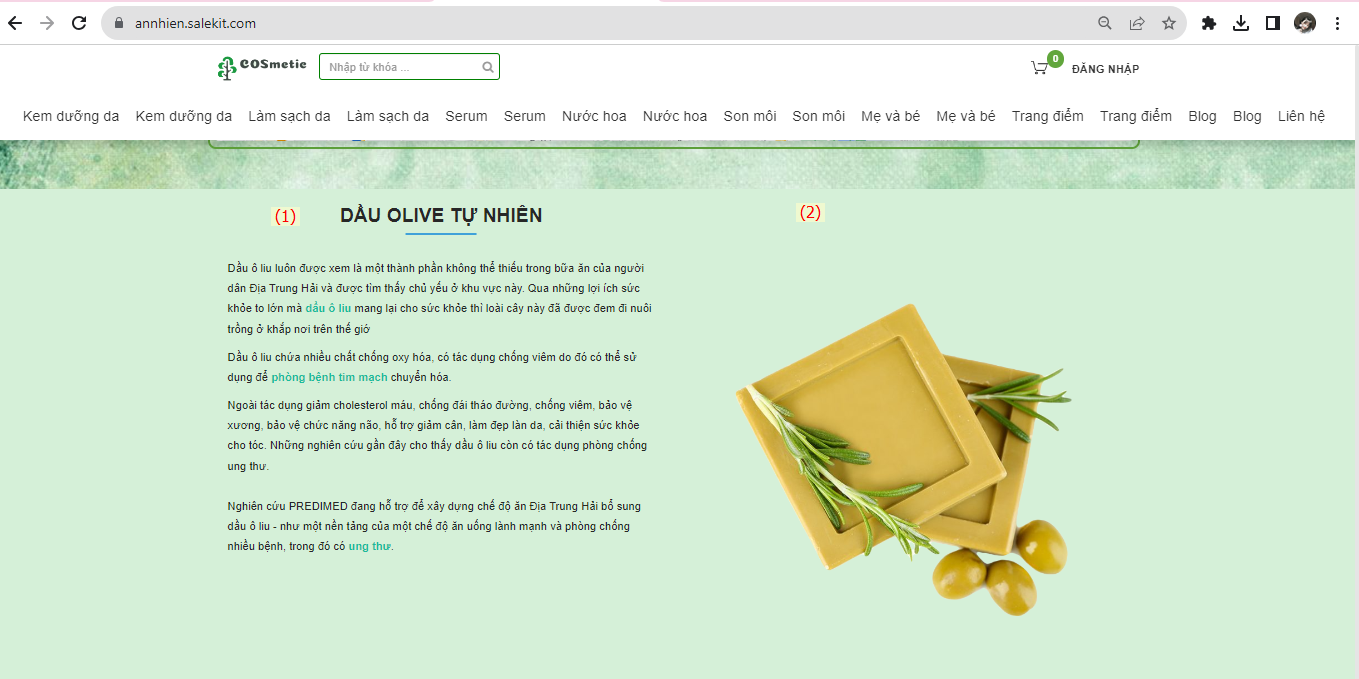Open the shopping cart icon
Screen dimensions: 1359x679
[x=1040, y=68]
